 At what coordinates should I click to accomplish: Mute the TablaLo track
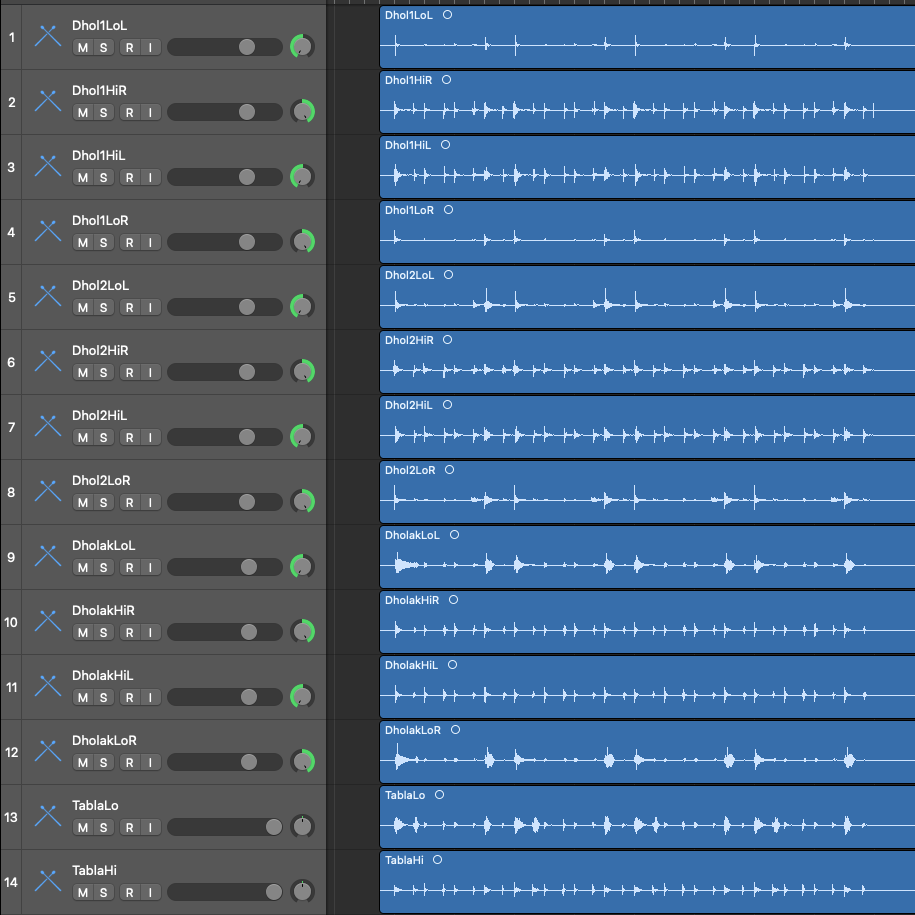83,827
